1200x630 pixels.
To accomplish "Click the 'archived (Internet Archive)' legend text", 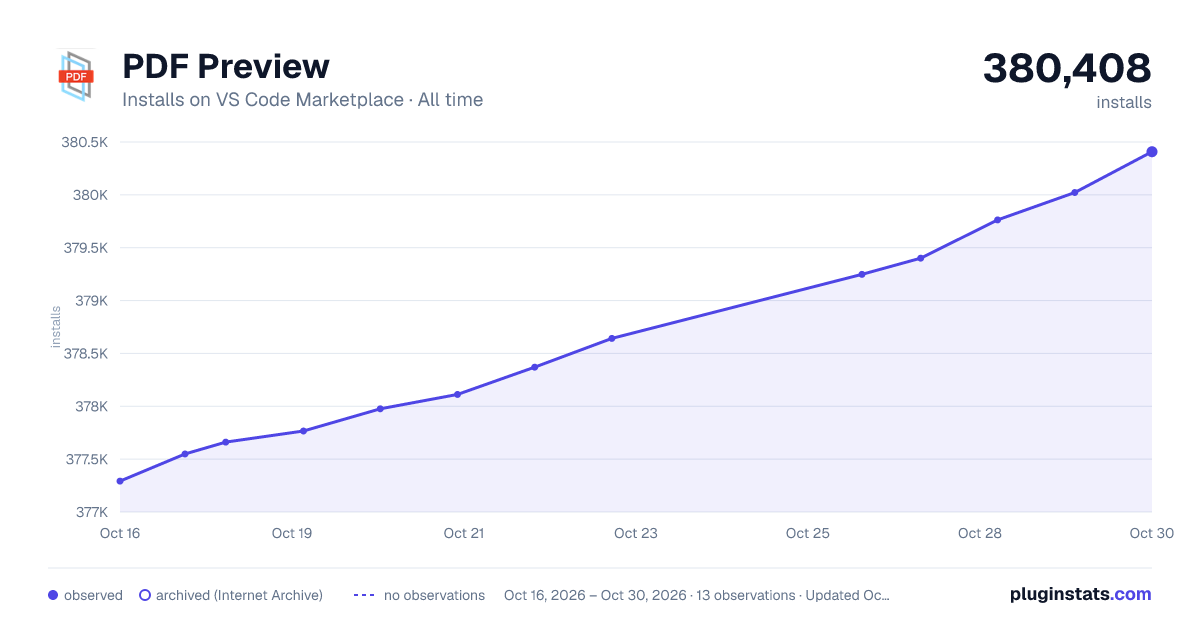I will pos(239,595).
